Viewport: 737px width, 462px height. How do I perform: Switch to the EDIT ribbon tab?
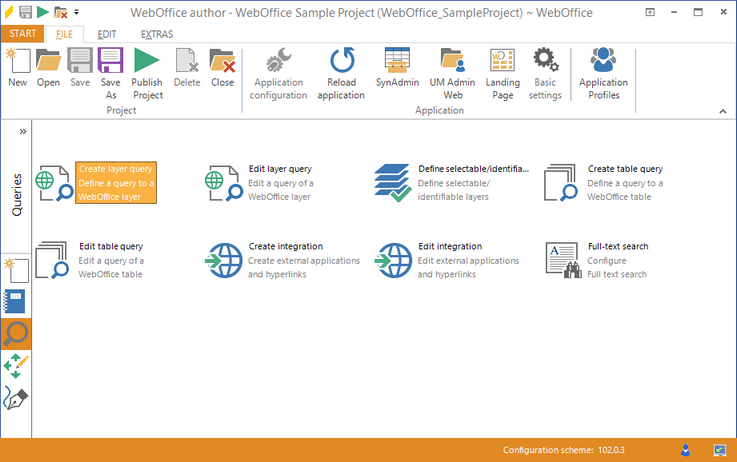[x=107, y=34]
